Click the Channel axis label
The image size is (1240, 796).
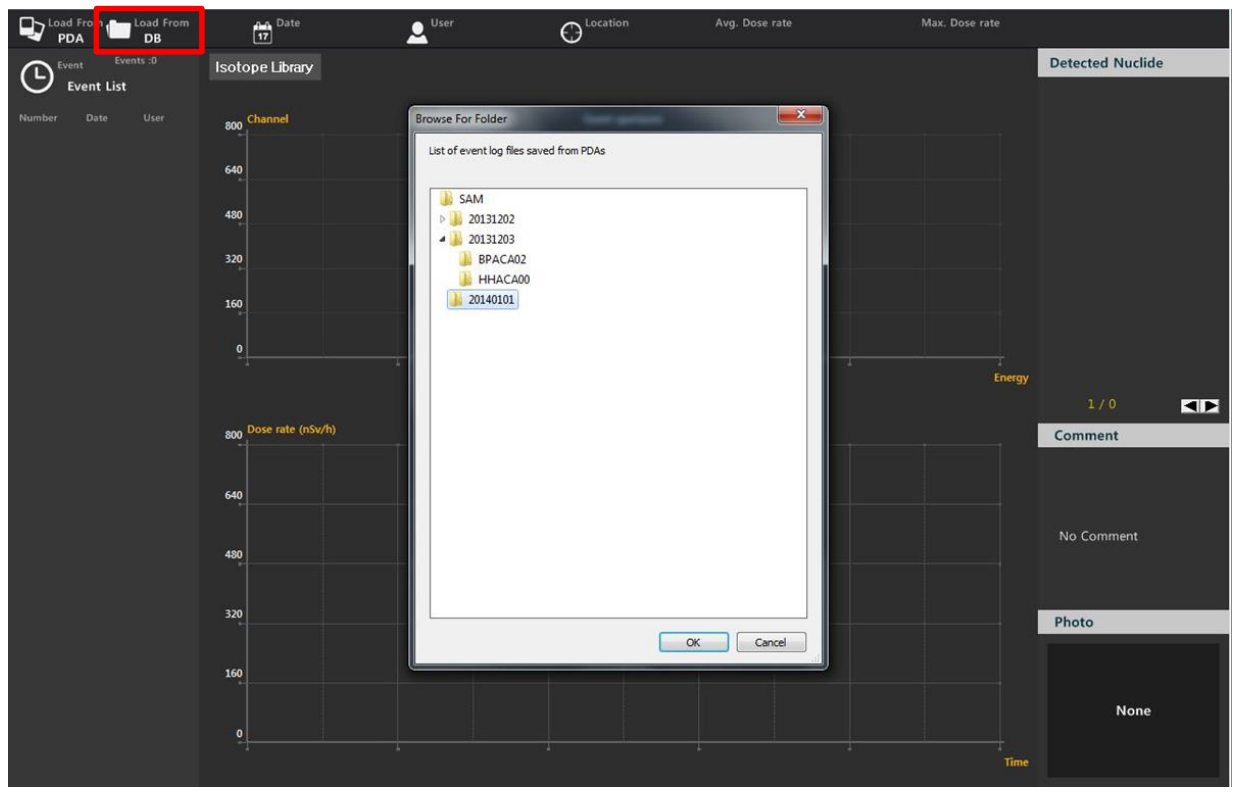(x=267, y=119)
